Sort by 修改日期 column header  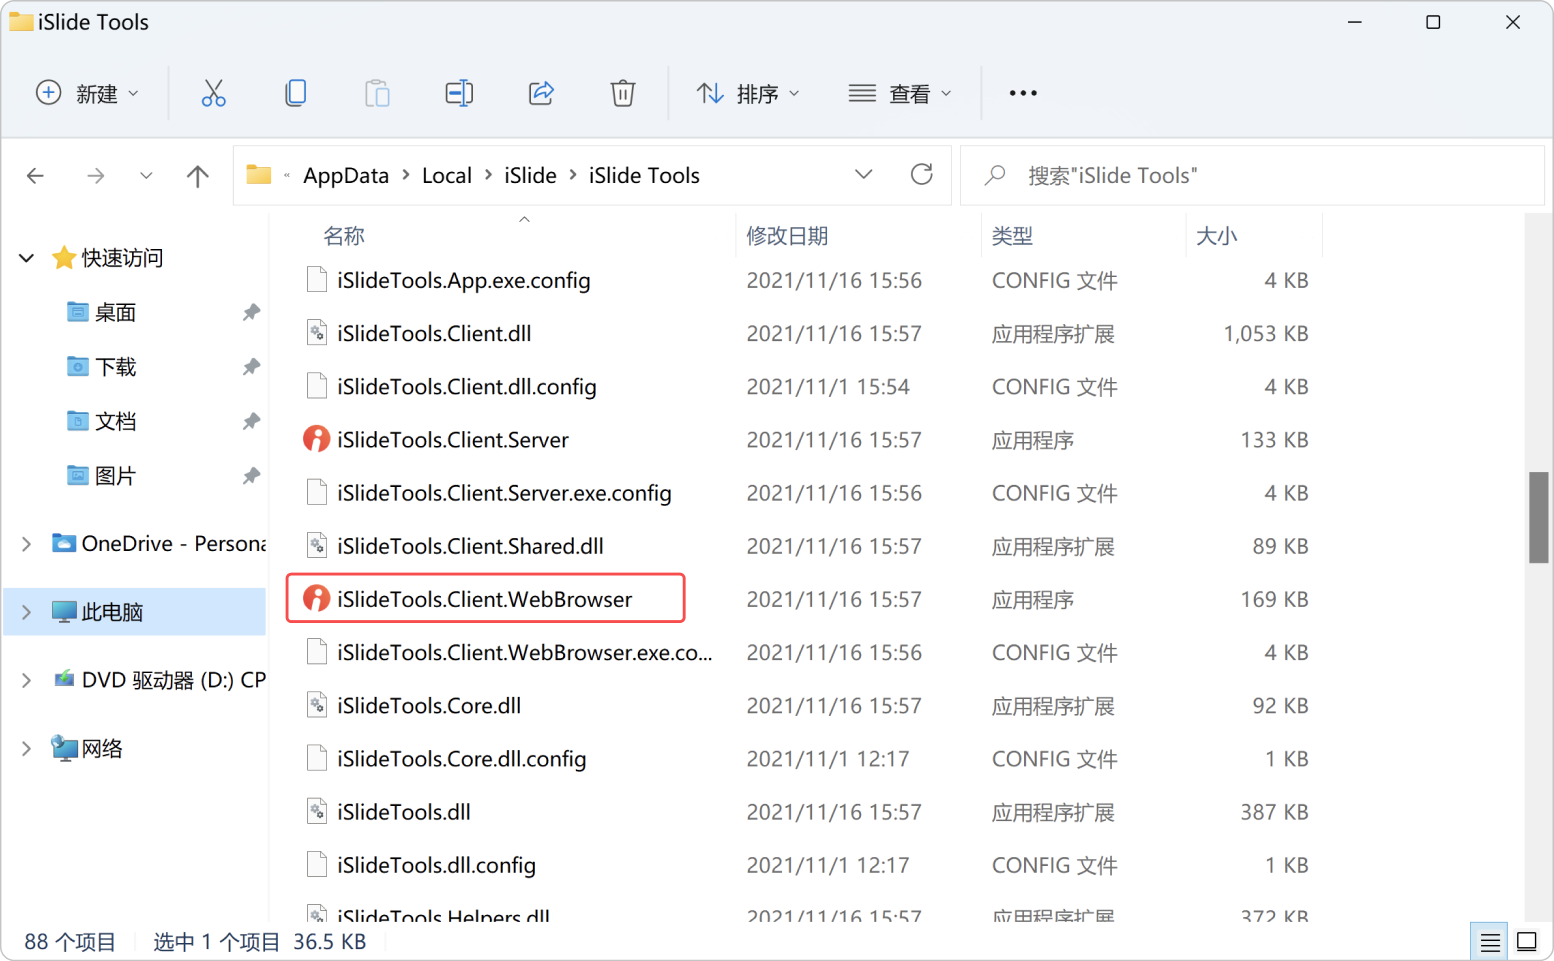[x=787, y=236]
